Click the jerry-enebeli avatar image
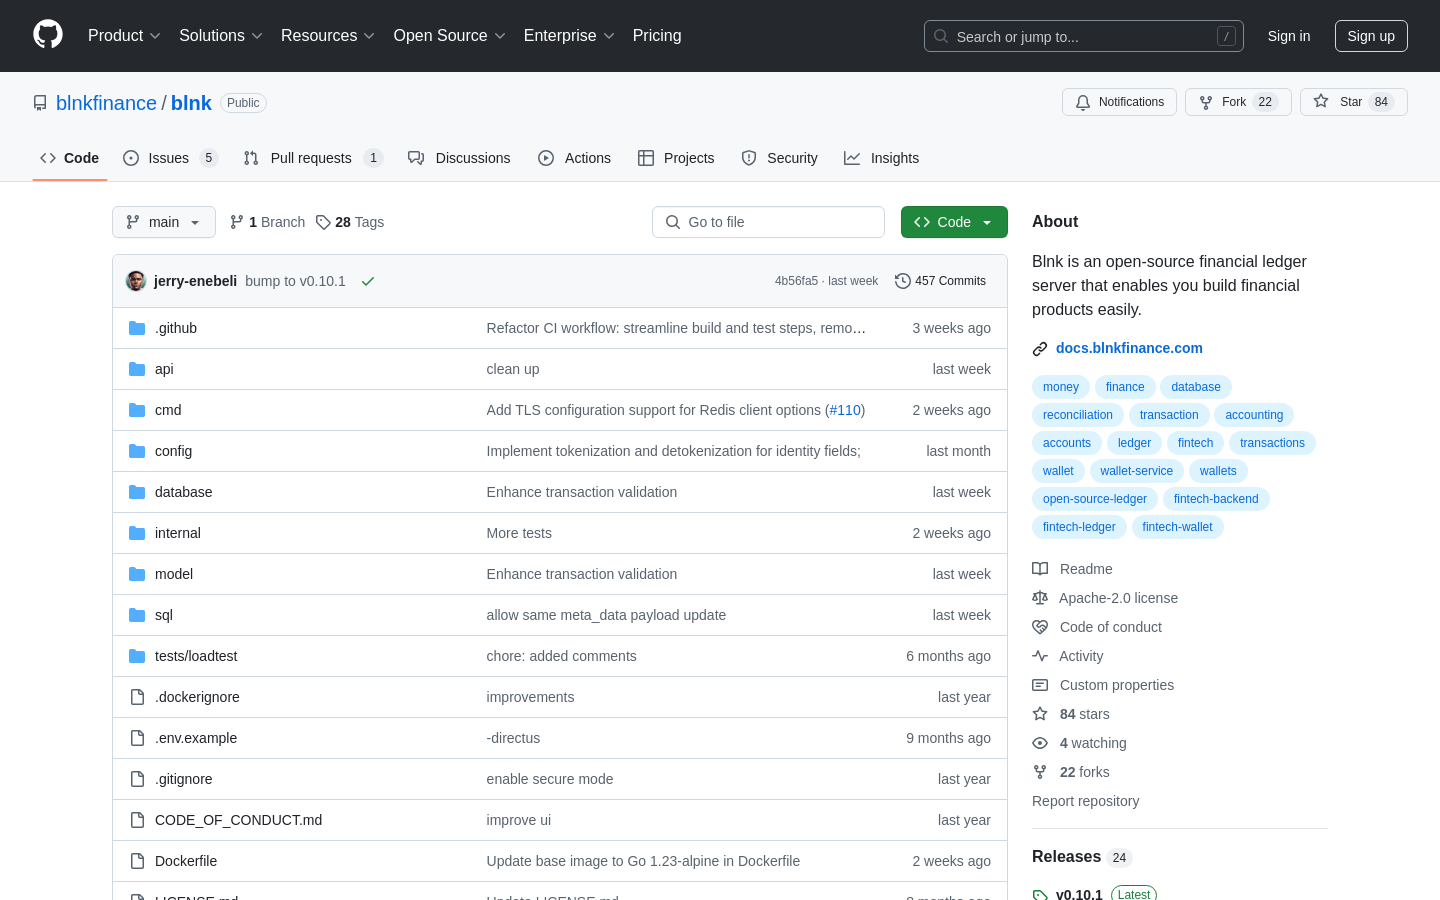The image size is (1440, 900). [136, 281]
